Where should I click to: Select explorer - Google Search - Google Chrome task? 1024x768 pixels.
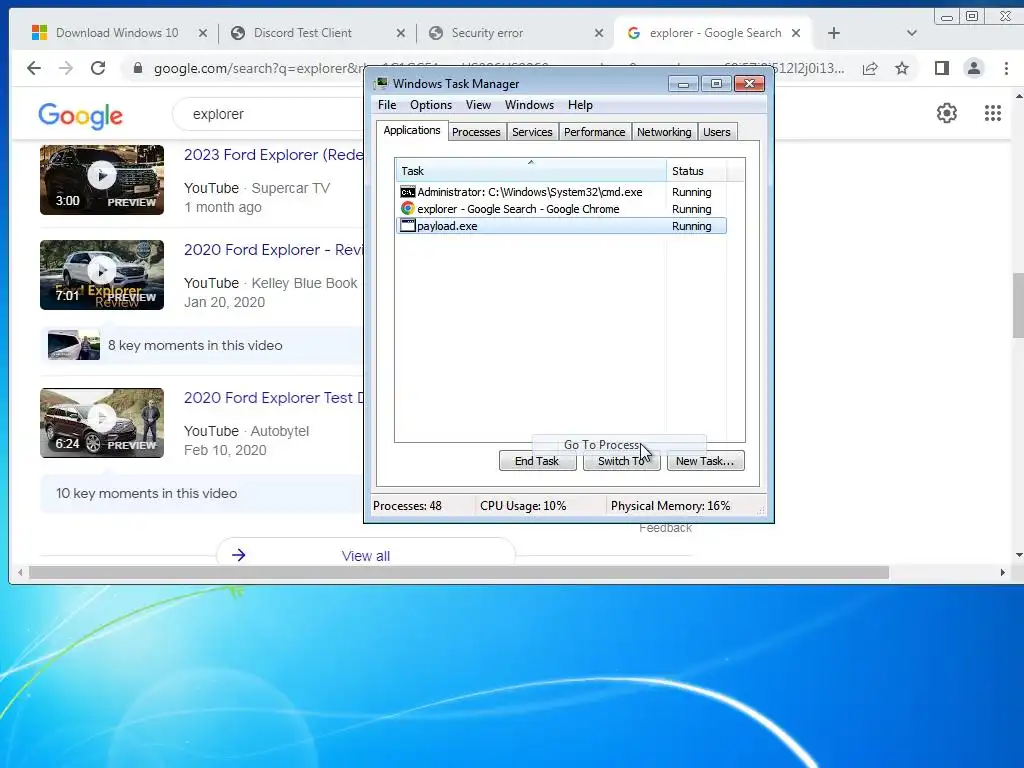click(x=562, y=209)
